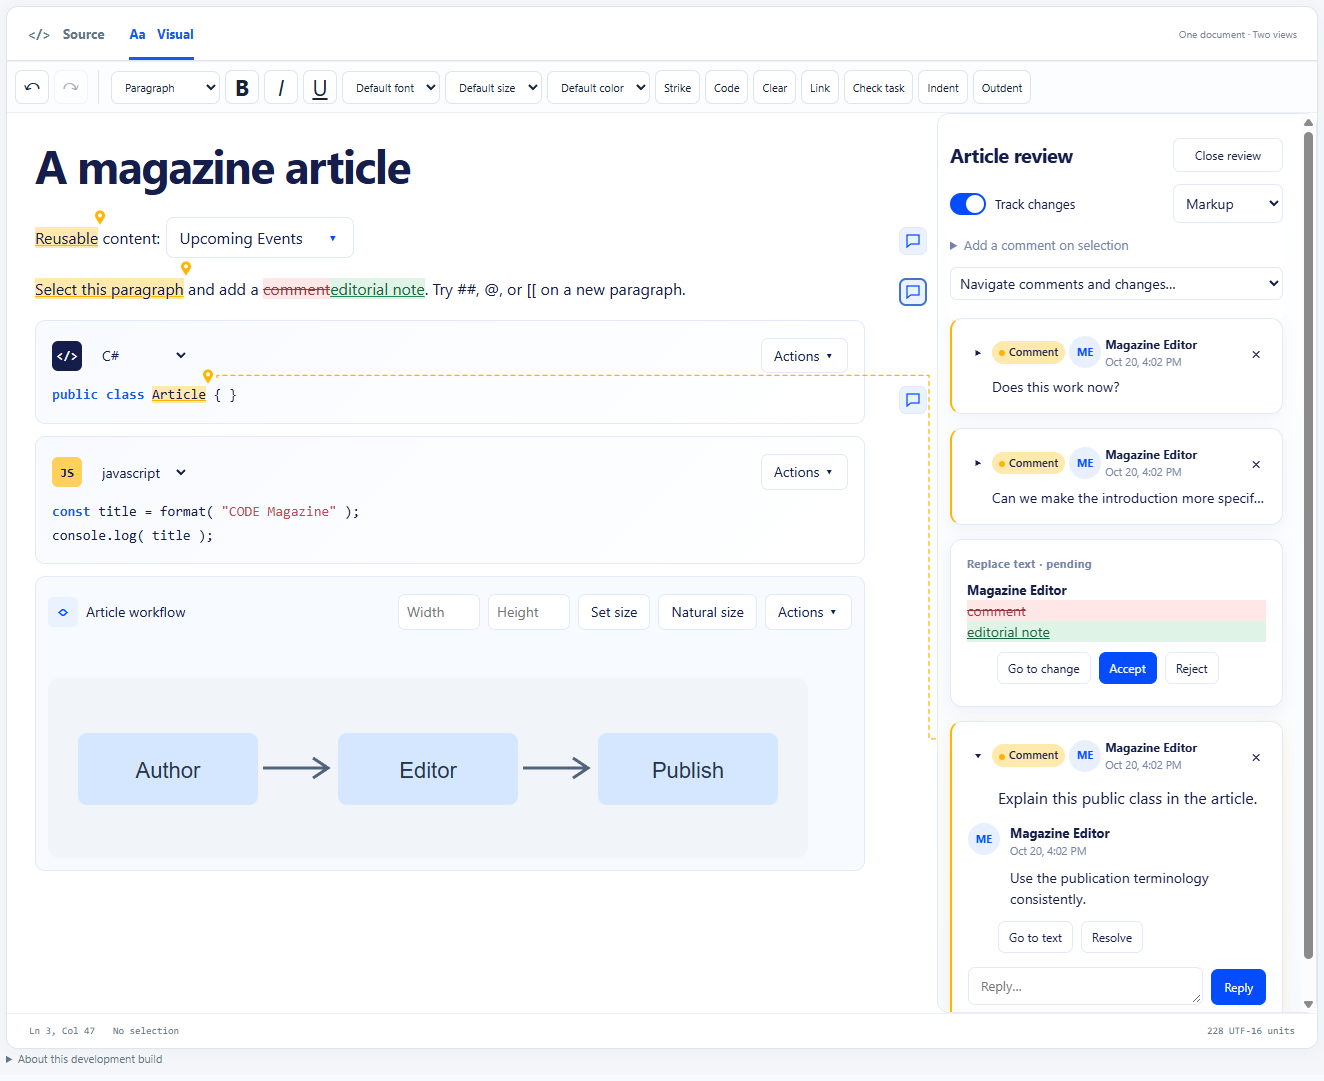
Task: Open Actions menu for Article workflow
Action: (808, 612)
